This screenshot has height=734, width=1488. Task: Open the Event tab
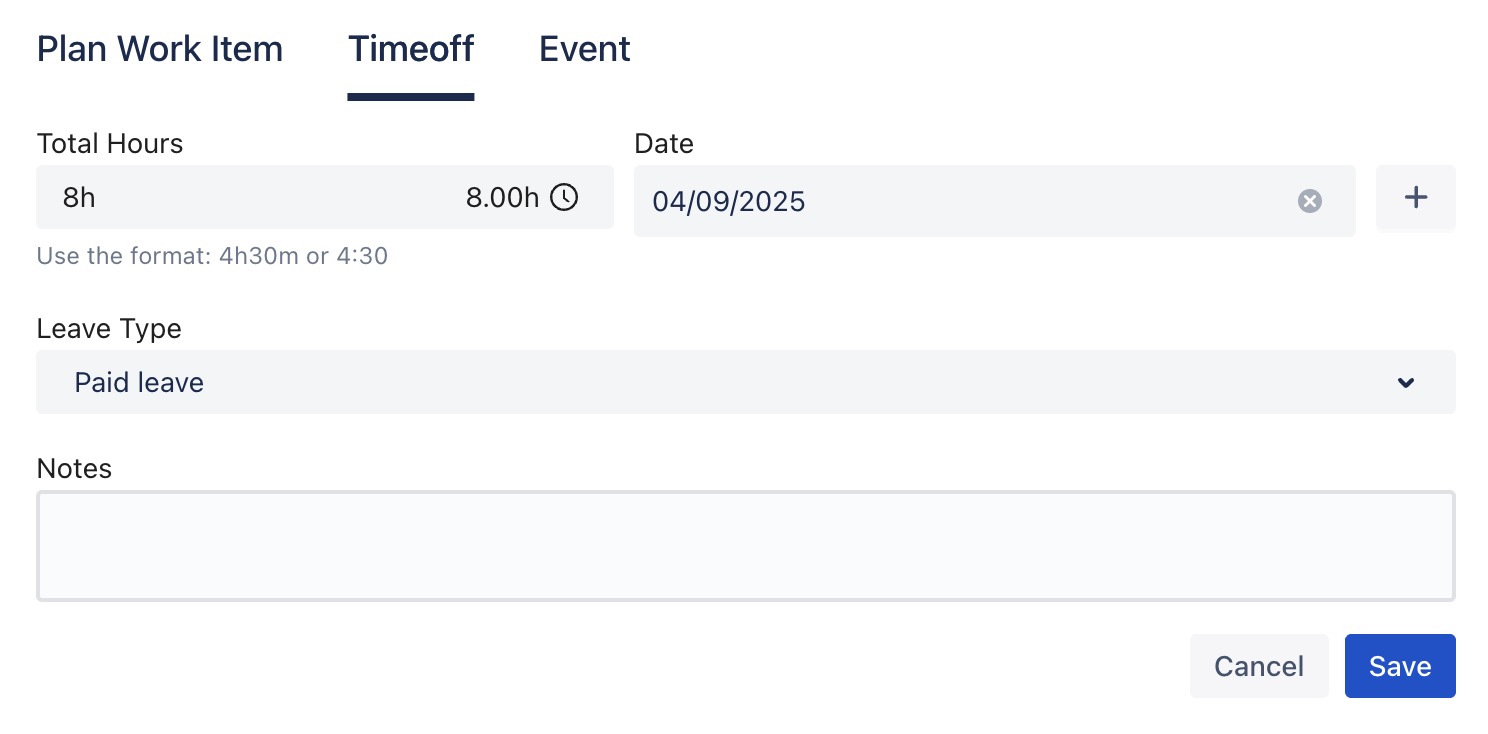coord(585,49)
